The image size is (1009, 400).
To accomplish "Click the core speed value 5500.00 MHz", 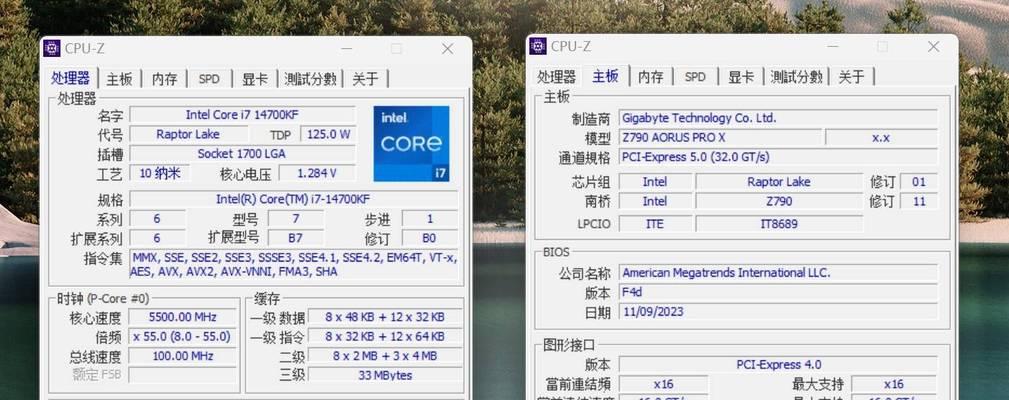I will [183, 317].
